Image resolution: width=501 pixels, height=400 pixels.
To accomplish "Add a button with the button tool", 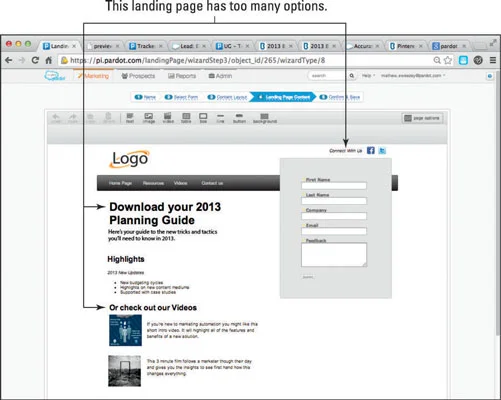I will 239,118.
